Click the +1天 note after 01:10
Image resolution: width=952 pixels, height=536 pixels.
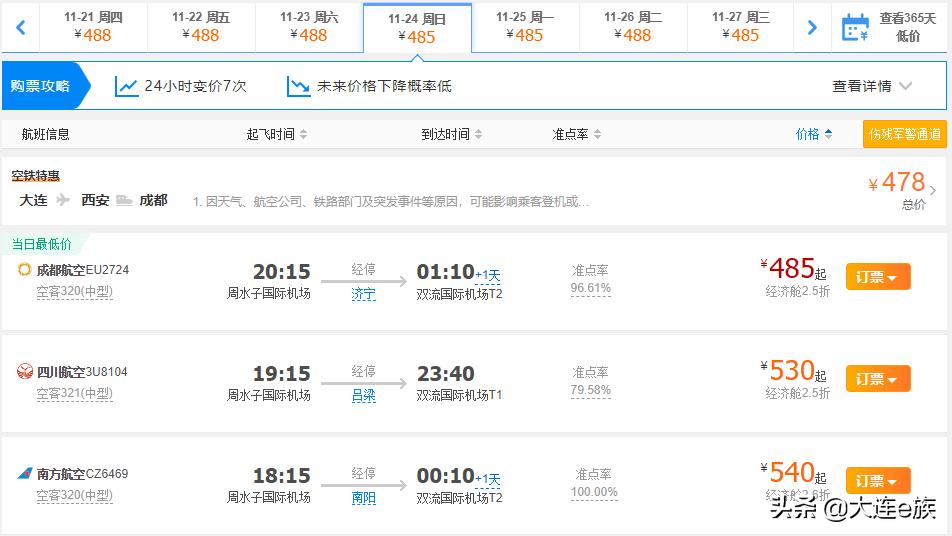pyautogui.click(x=488, y=276)
